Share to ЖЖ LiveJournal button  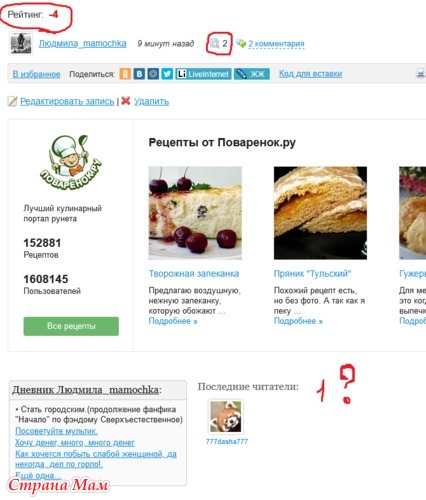252,74
